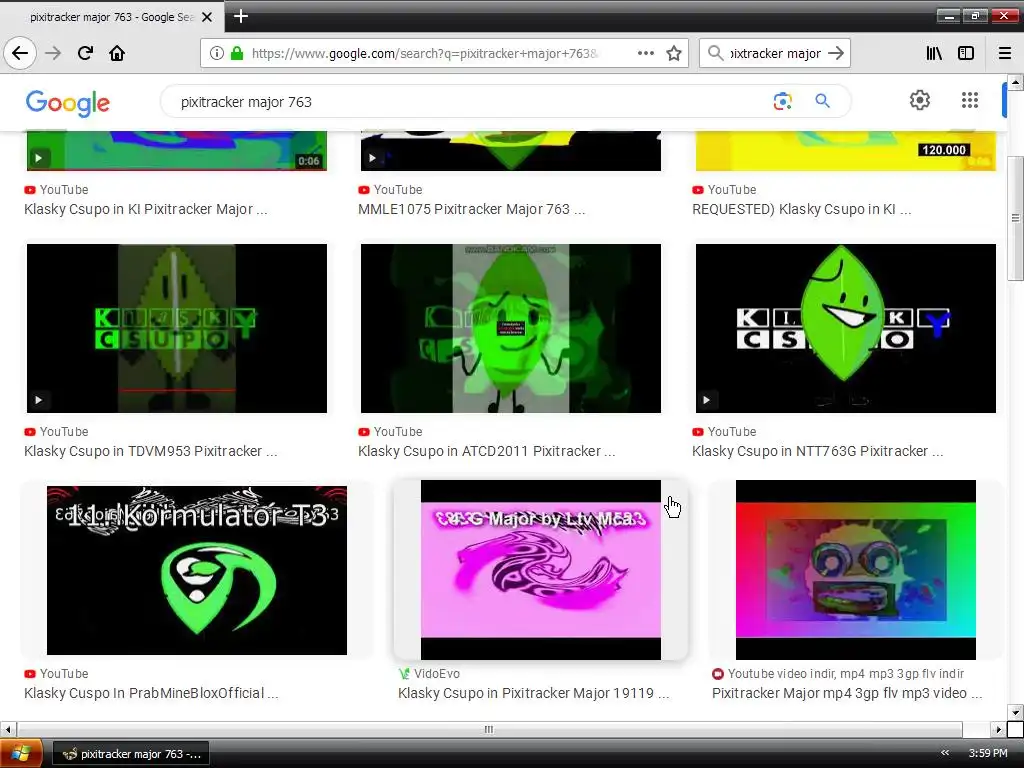The image size is (1024, 768).
Task: Open the rainbow face video thumbnail
Action: [x=856, y=569]
